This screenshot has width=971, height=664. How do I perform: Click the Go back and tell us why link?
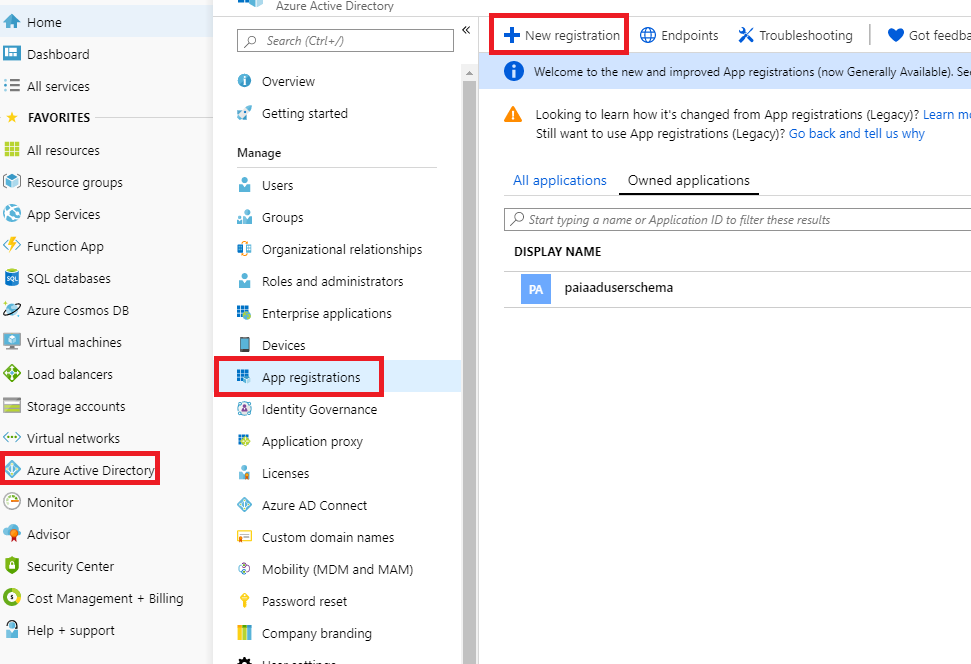coord(856,133)
